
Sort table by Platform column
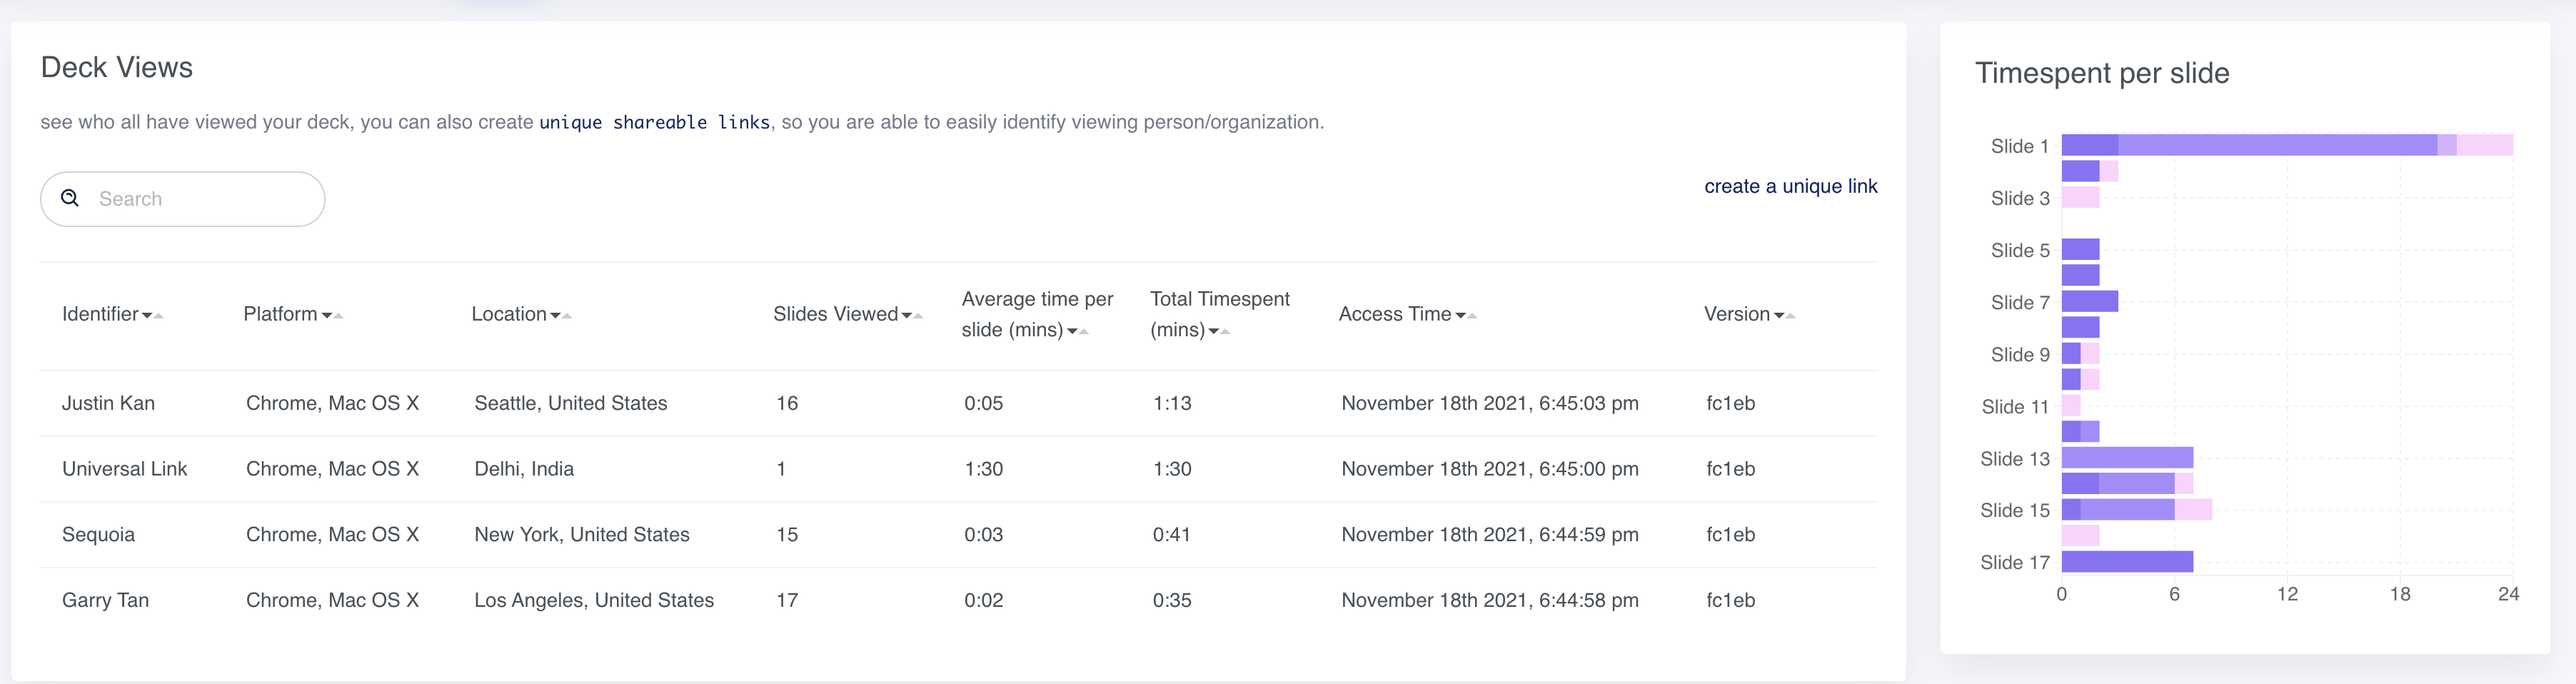coord(281,314)
